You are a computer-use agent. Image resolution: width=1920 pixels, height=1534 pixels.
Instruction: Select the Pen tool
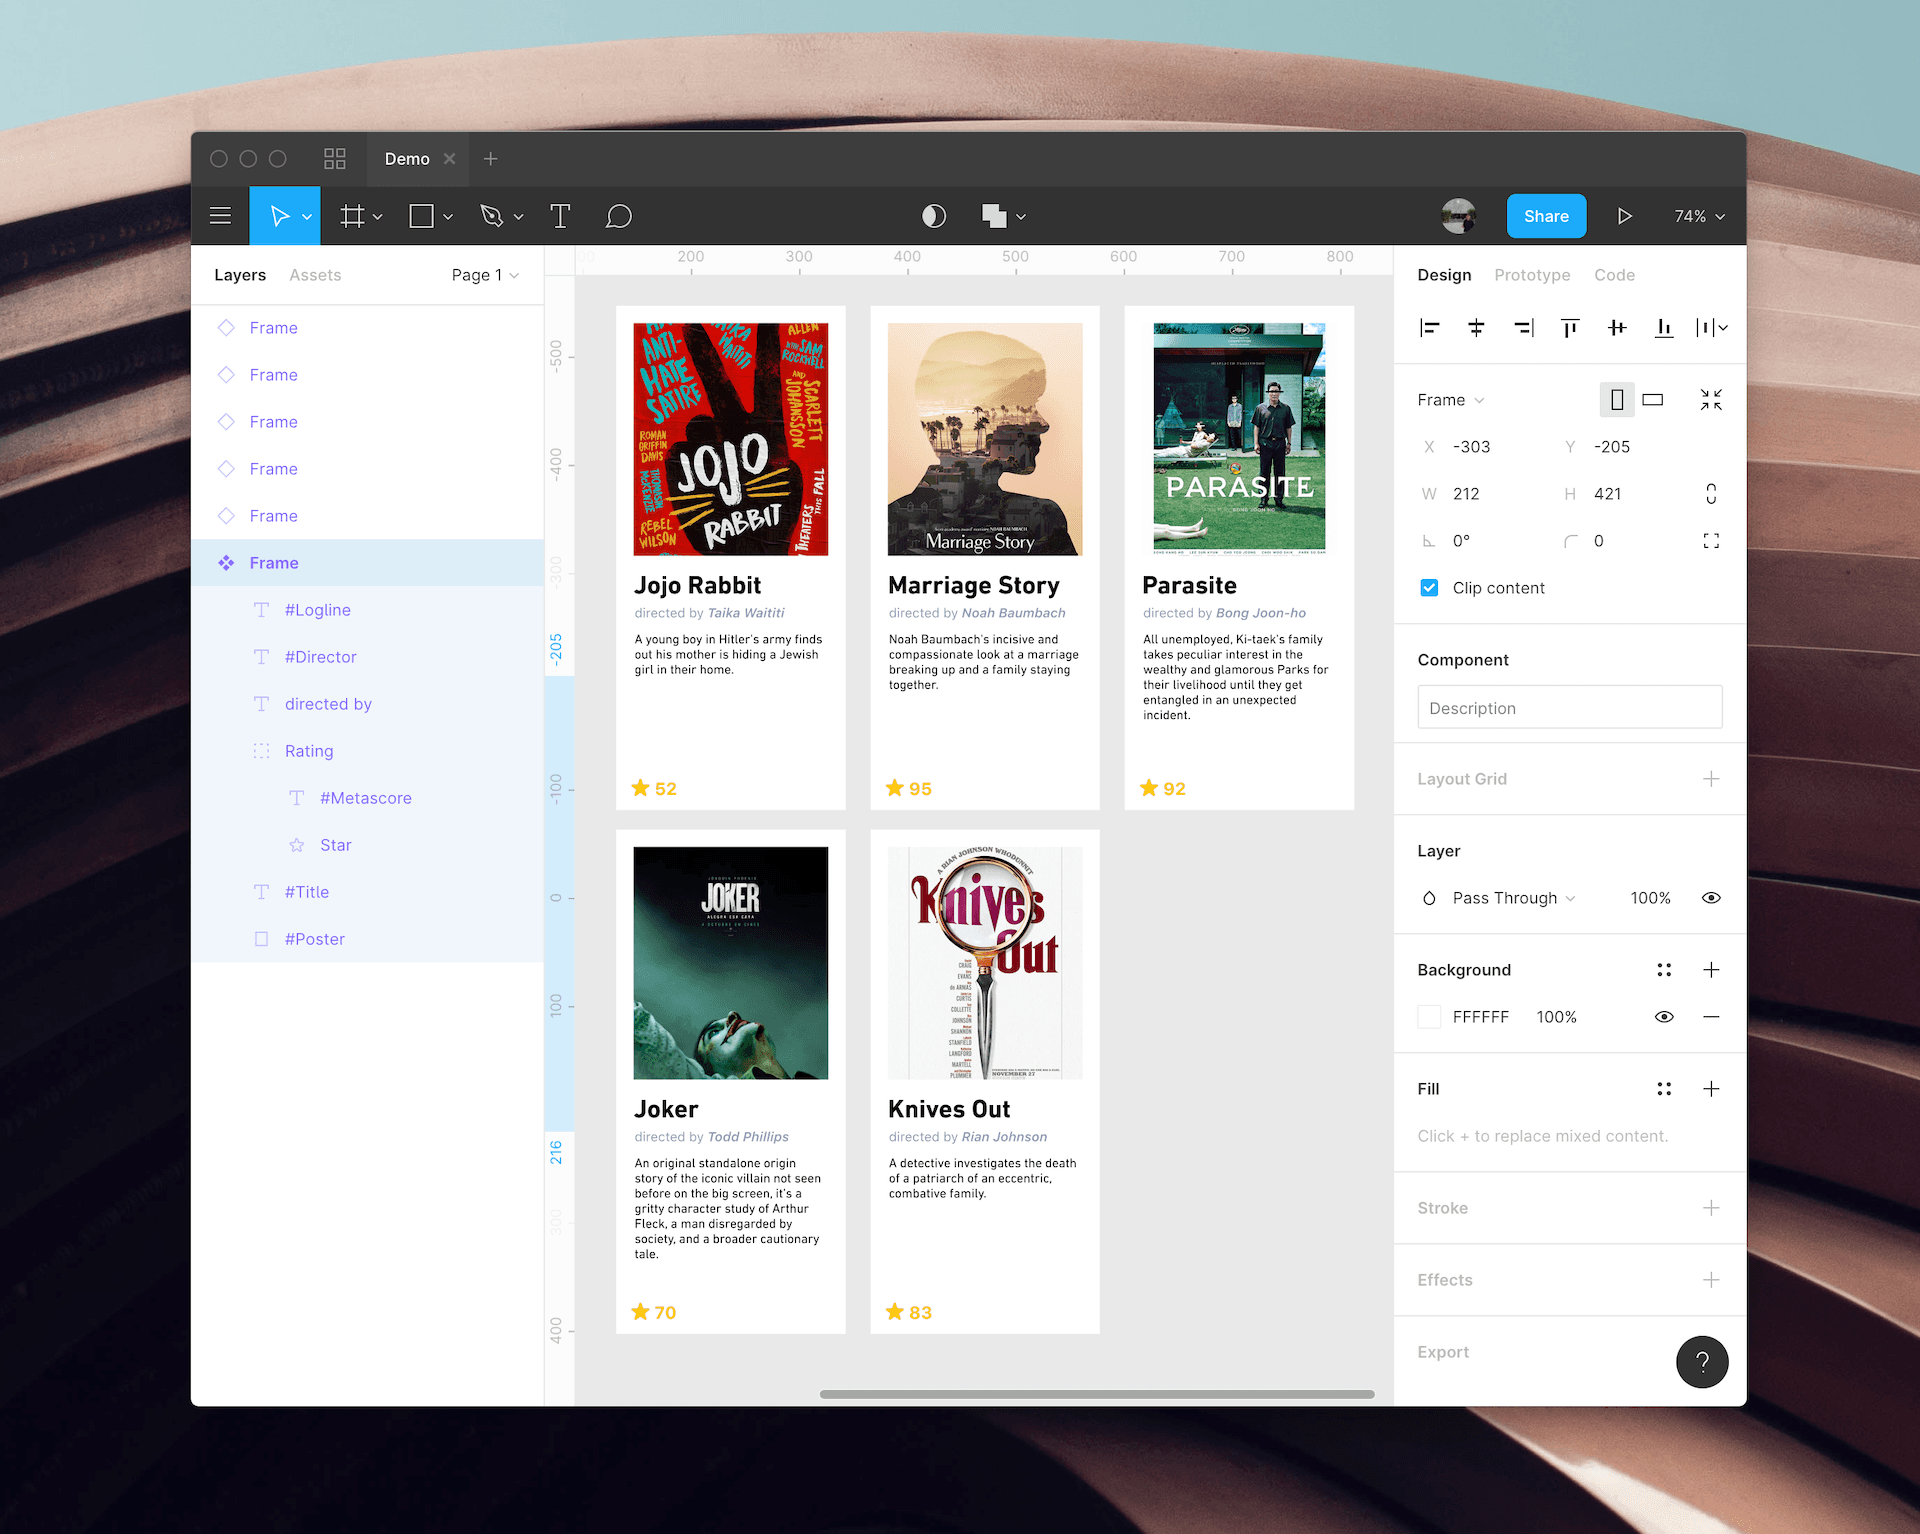[491, 216]
